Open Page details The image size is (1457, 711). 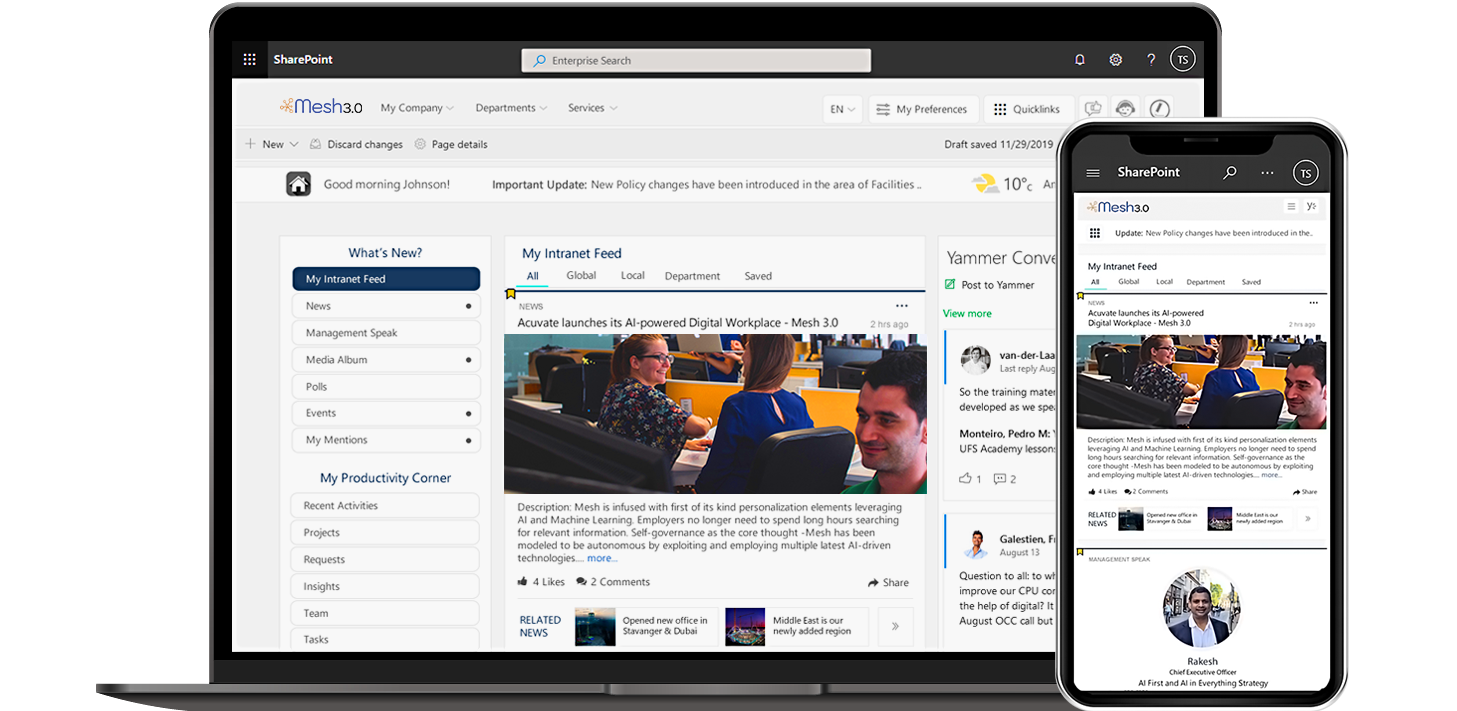(451, 144)
